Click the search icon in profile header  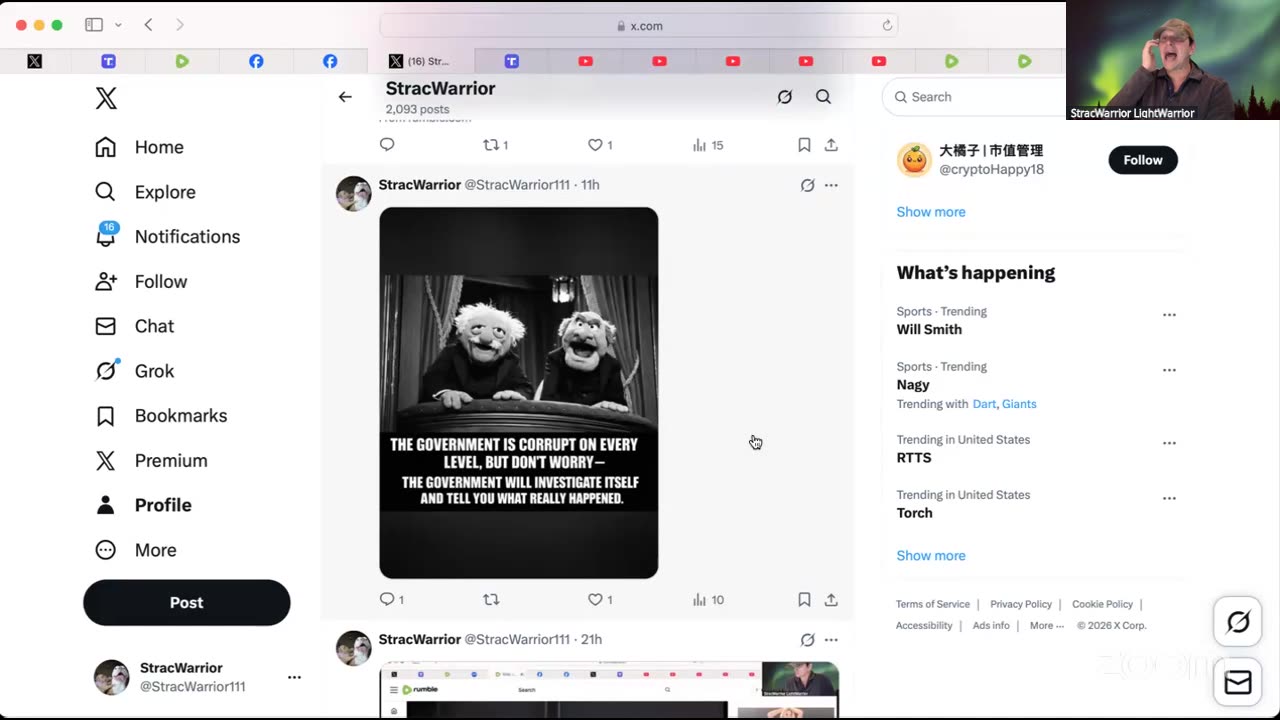(x=823, y=97)
